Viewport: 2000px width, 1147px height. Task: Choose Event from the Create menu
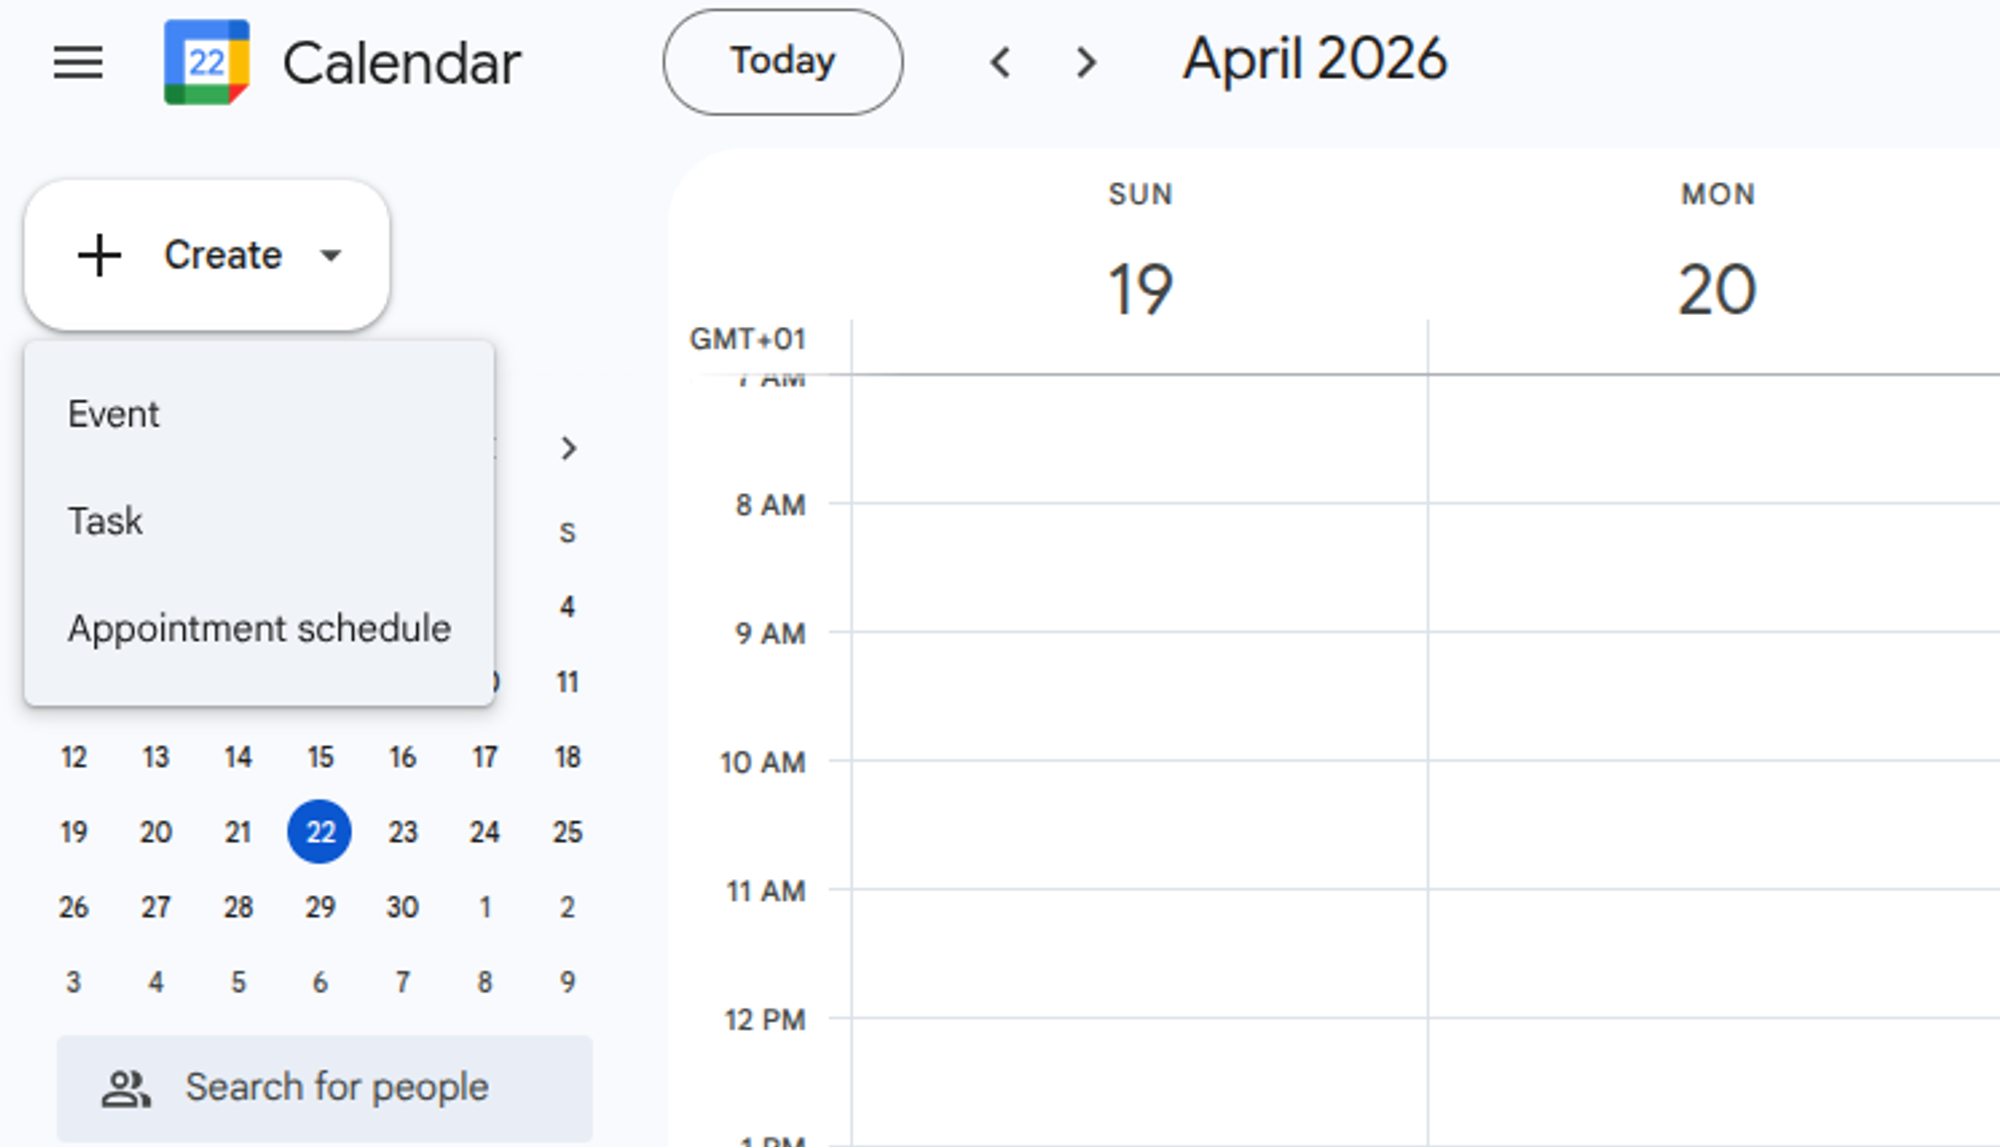tap(114, 413)
